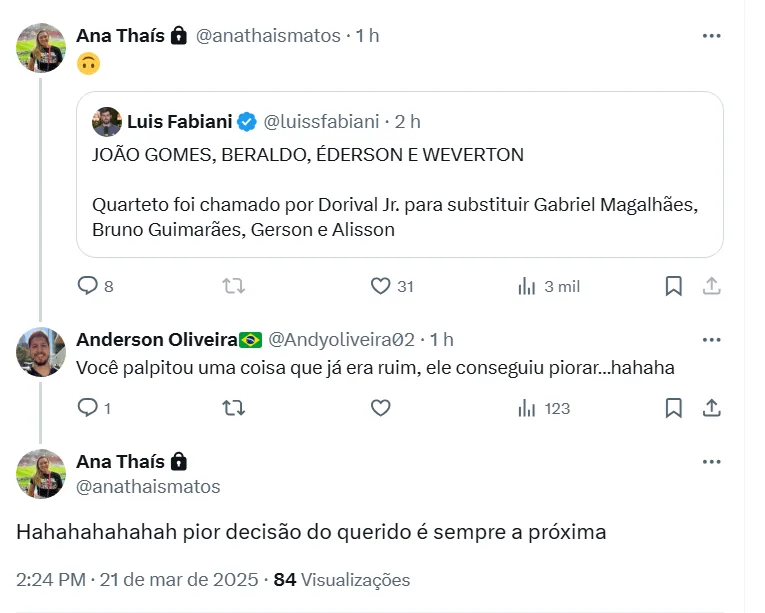The image size is (765, 613).
Task: Like the post with 31 likes
Action: tap(380, 286)
